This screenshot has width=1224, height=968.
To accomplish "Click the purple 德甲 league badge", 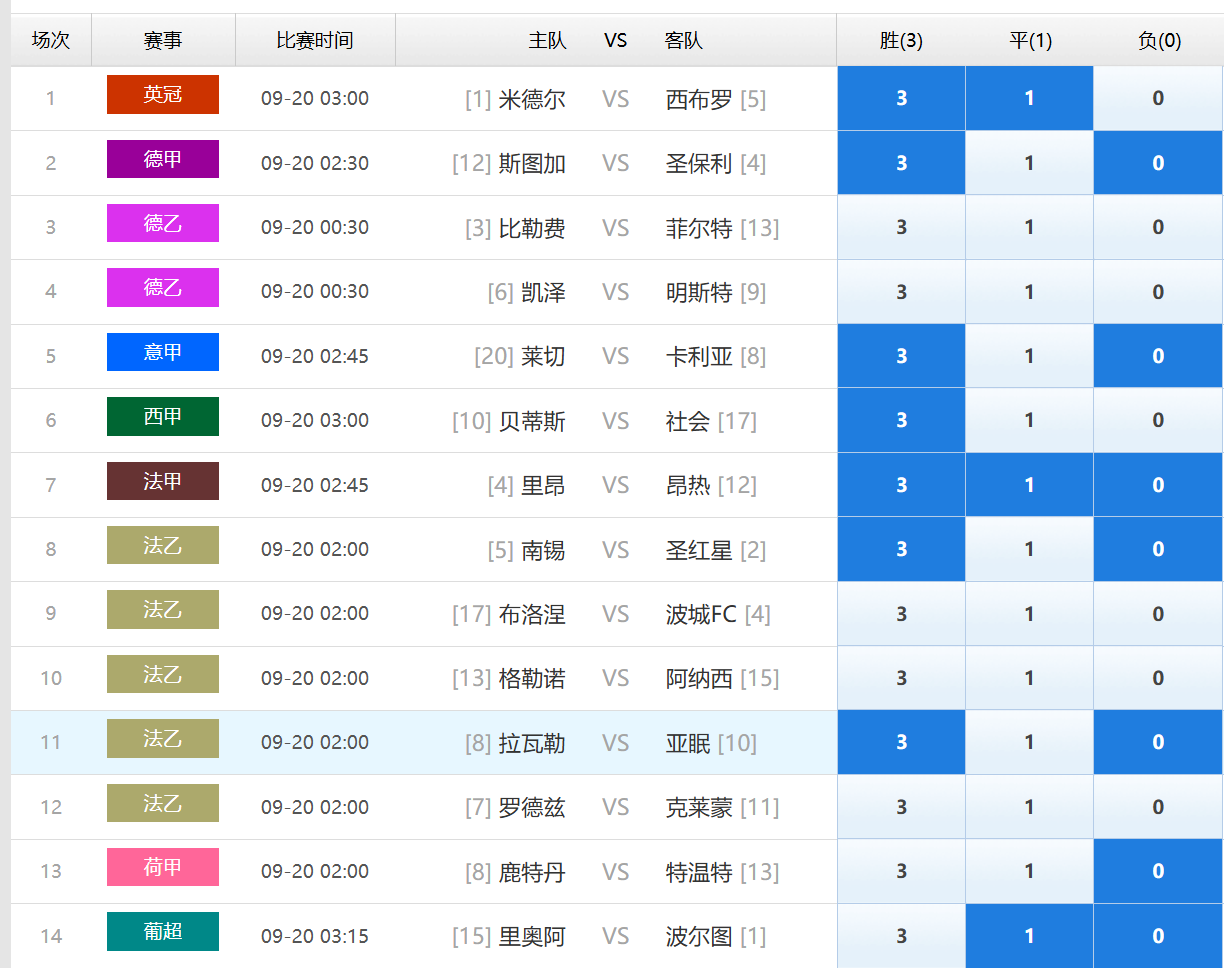I will (163, 159).
